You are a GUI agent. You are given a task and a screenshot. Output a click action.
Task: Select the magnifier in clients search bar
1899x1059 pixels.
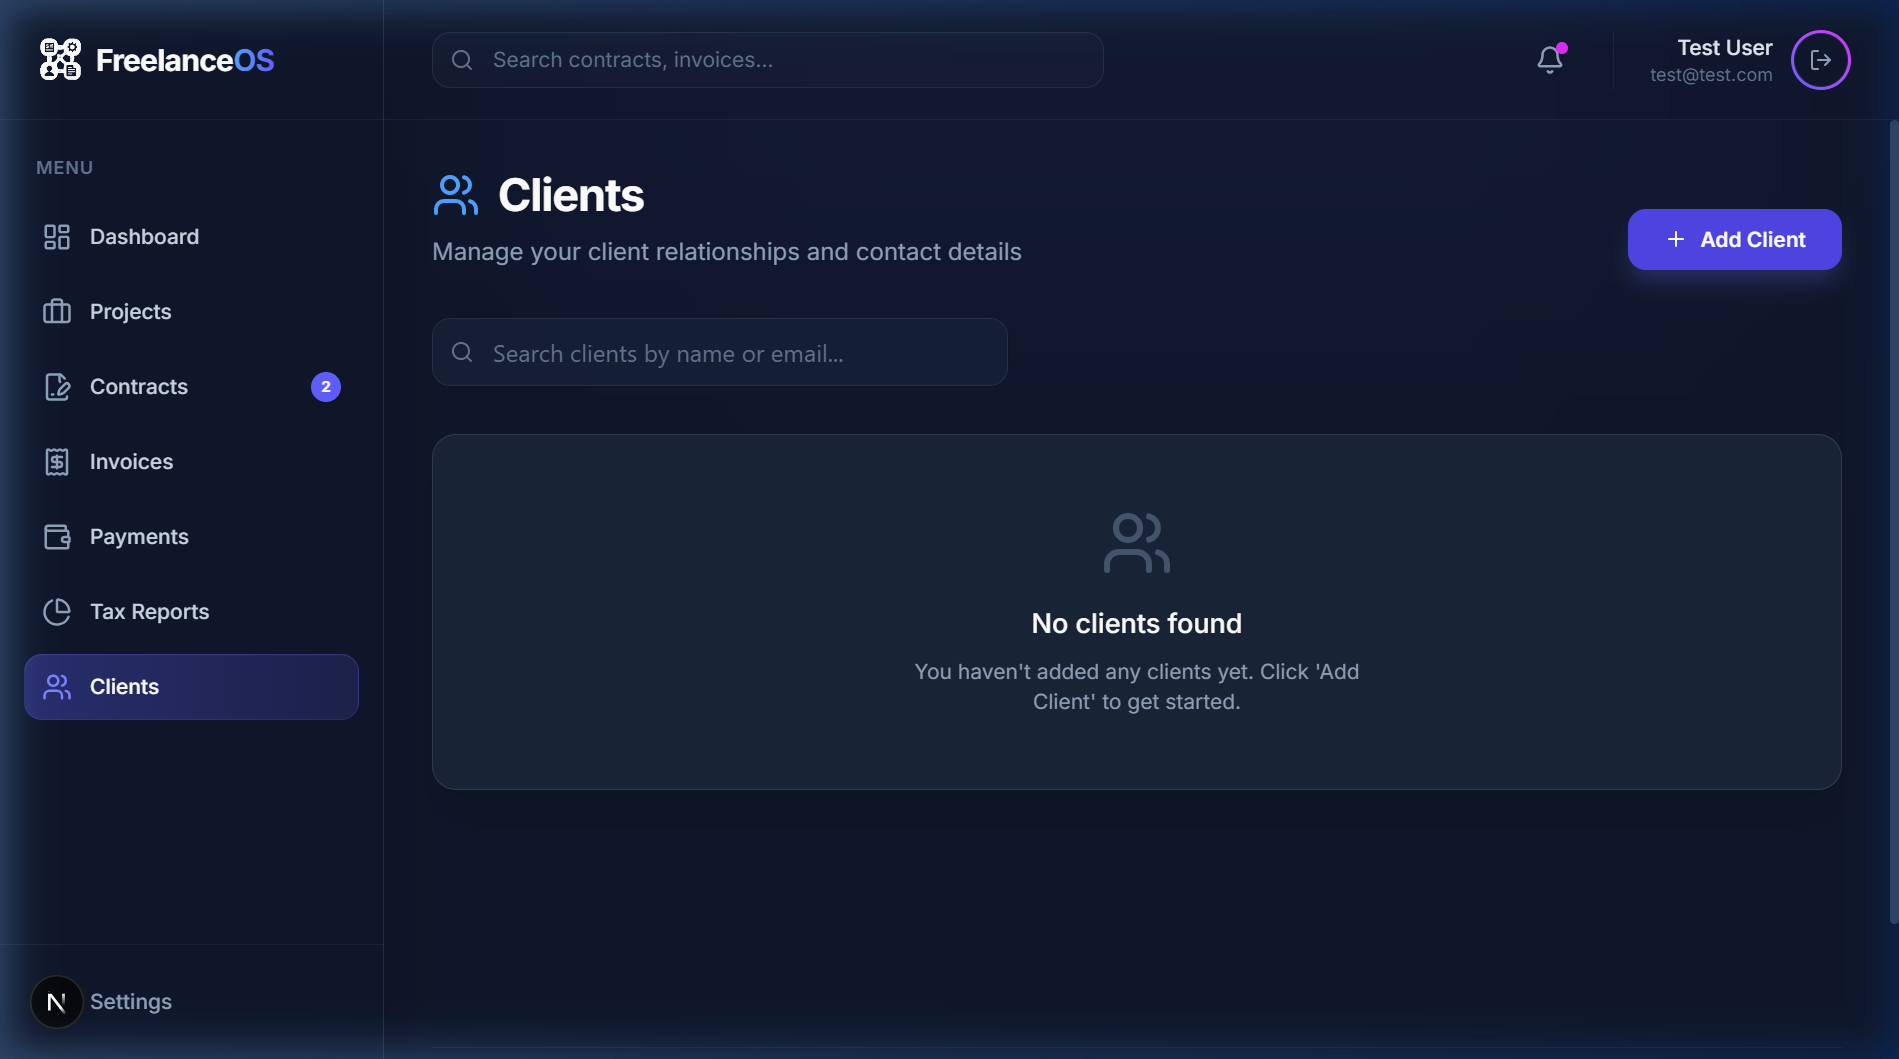pyautogui.click(x=461, y=352)
